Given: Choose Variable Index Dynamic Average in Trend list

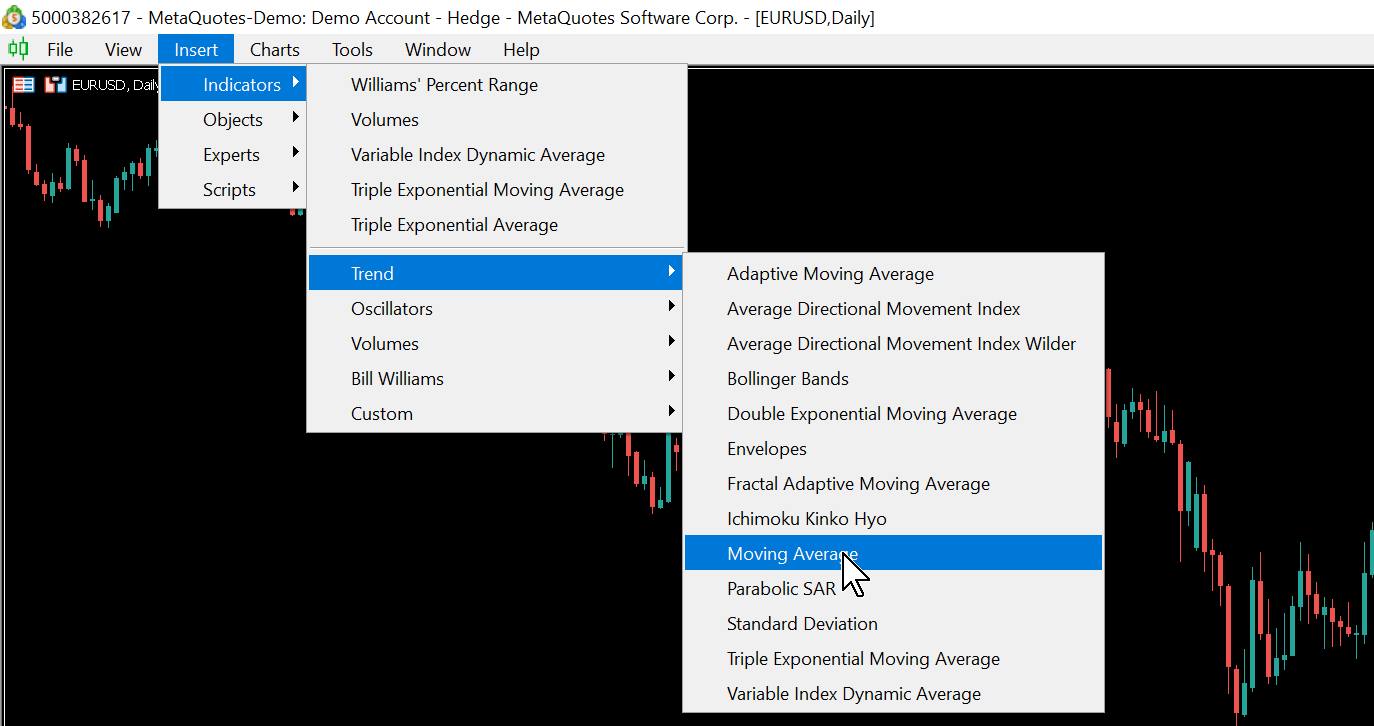Looking at the screenshot, I should point(893,693).
